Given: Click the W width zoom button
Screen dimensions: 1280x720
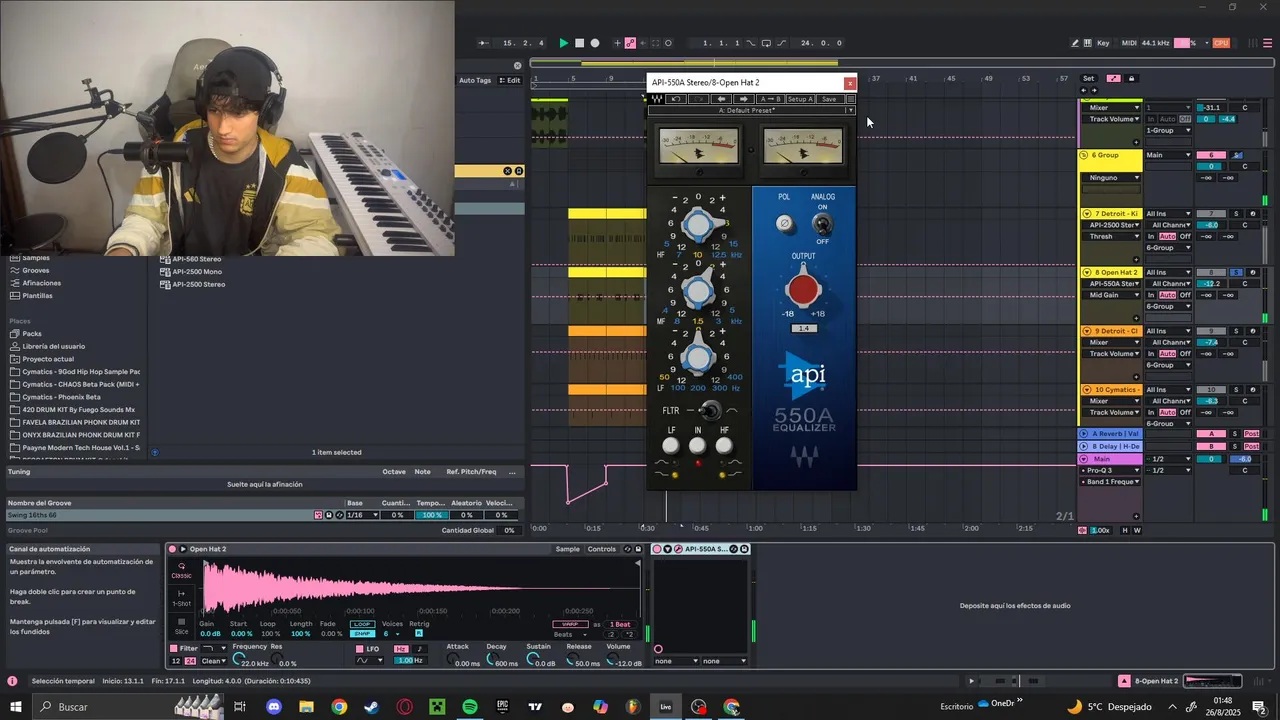Looking at the screenshot, I should (x=1137, y=530).
